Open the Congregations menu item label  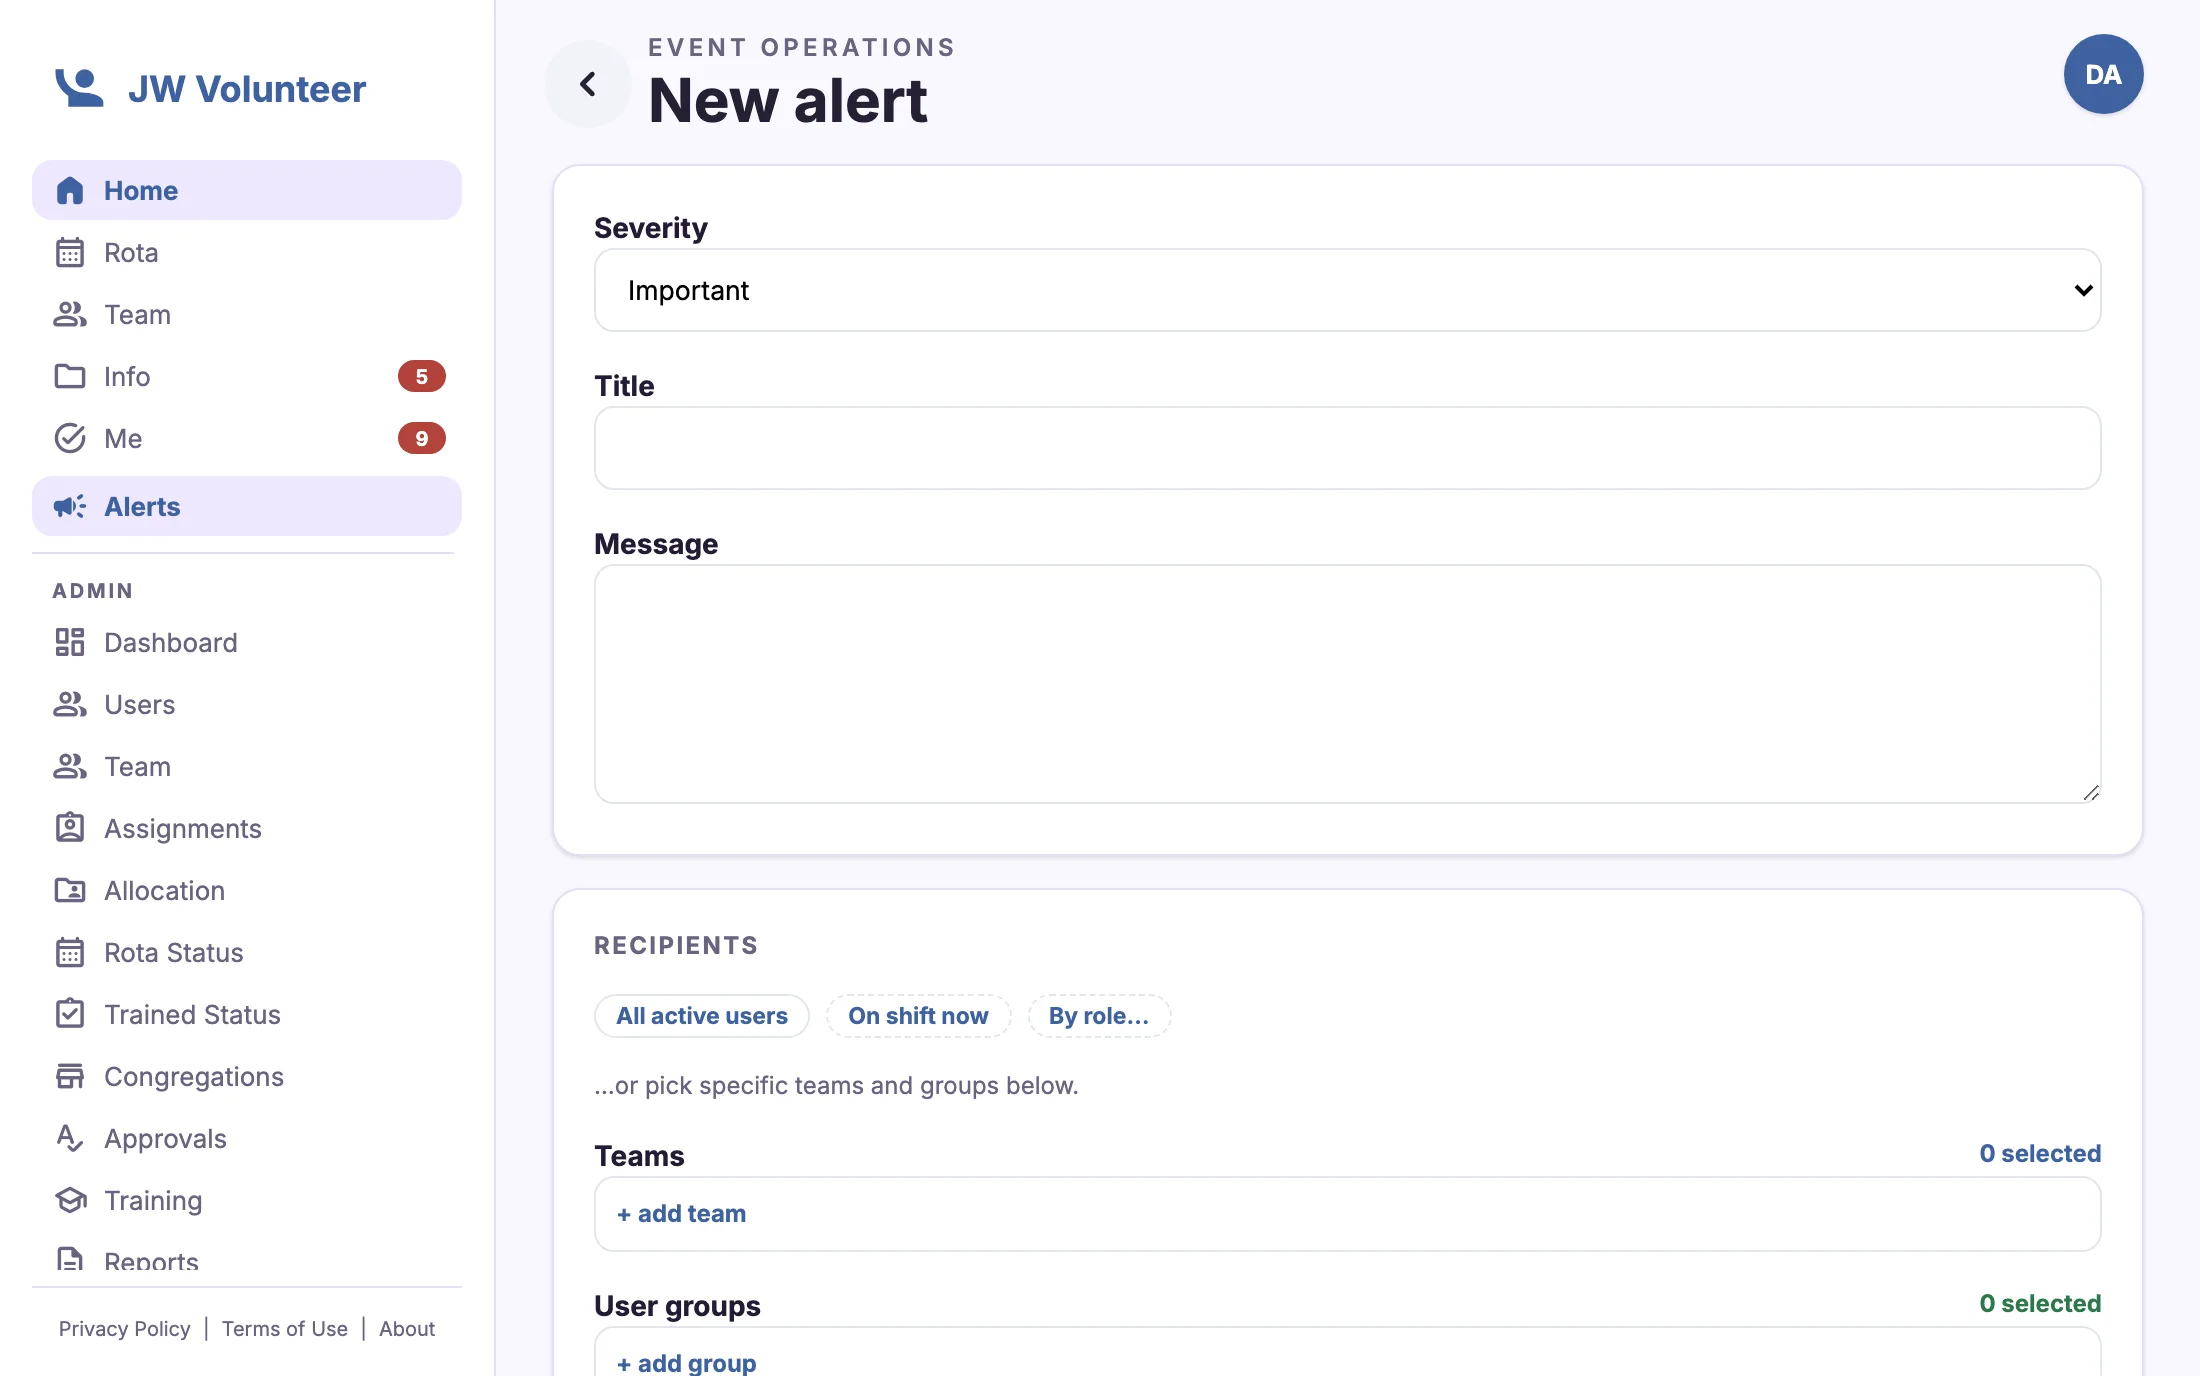coord(194,1076)
